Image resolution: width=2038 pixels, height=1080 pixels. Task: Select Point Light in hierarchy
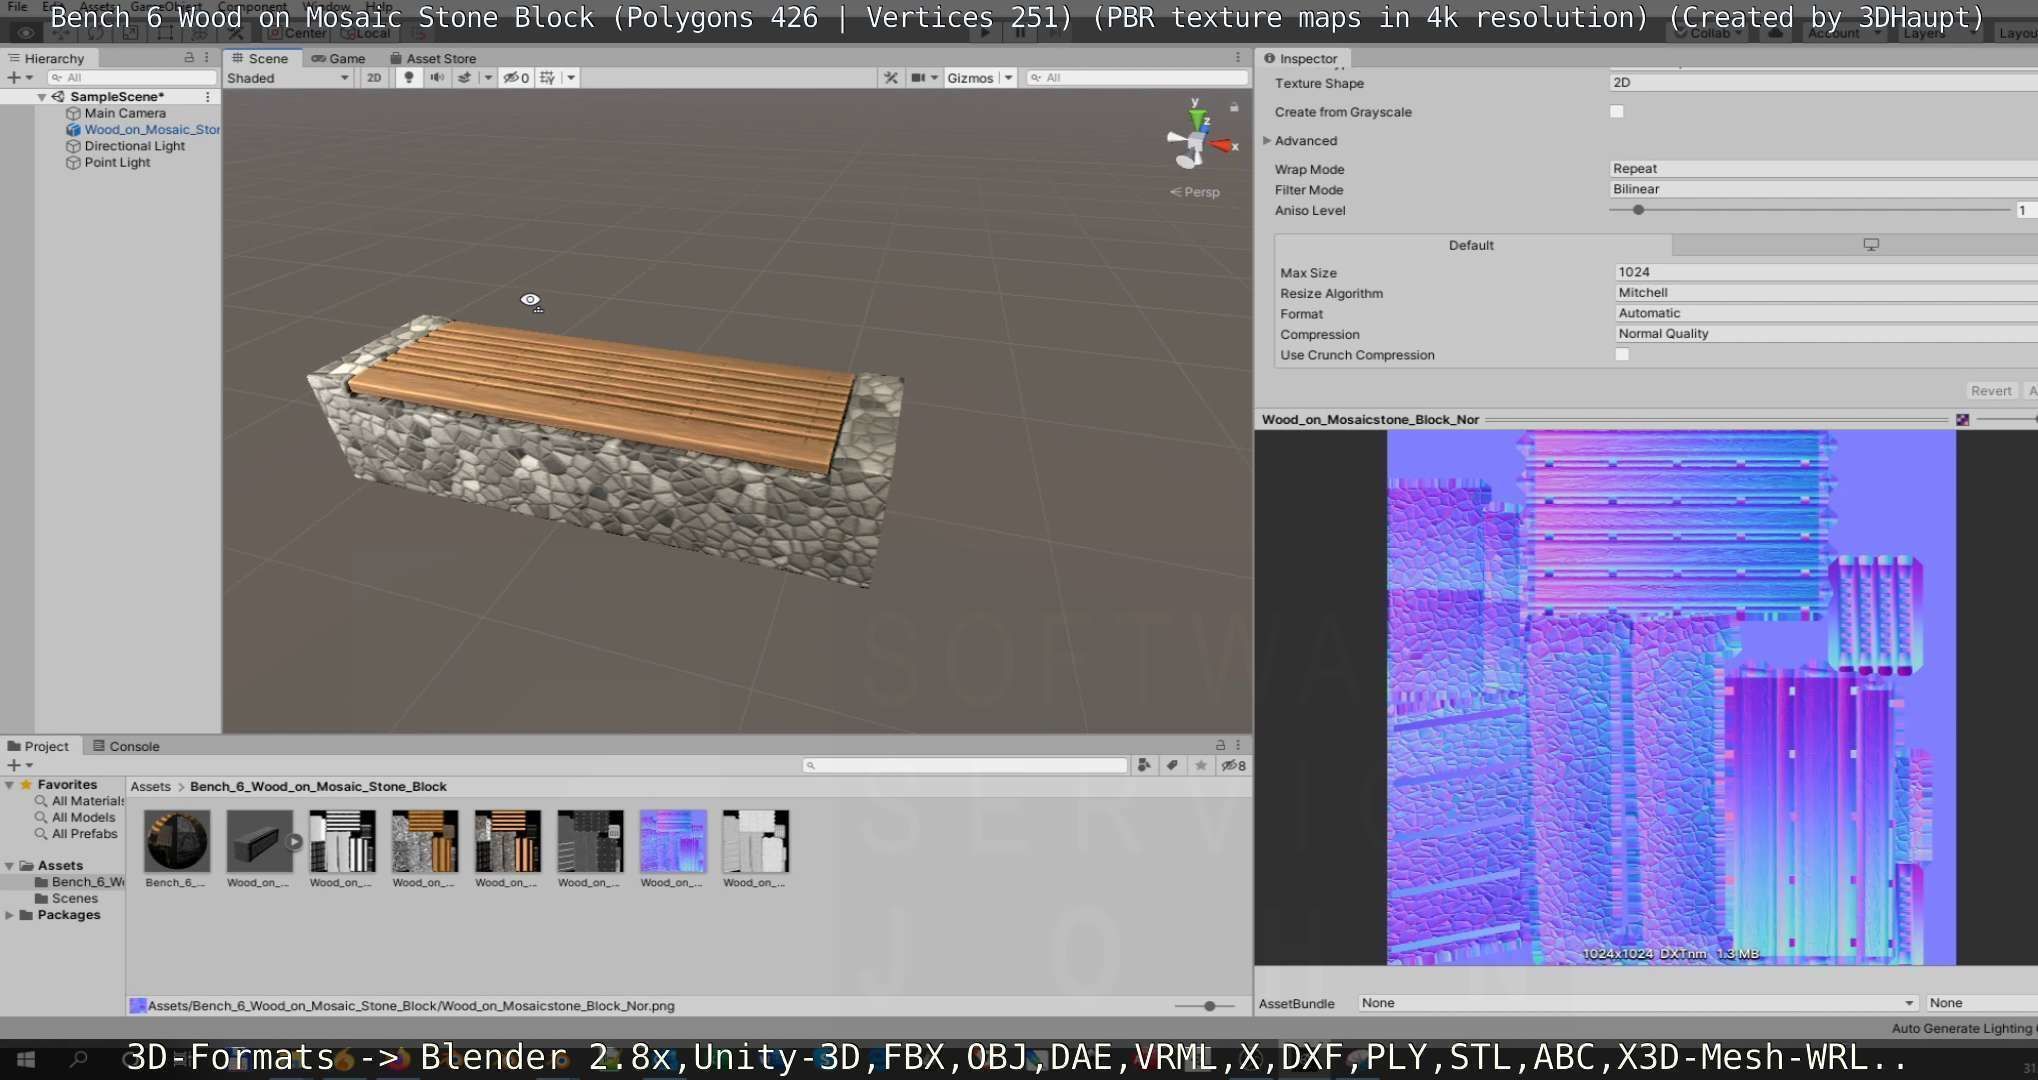click(x=117, y=162)
